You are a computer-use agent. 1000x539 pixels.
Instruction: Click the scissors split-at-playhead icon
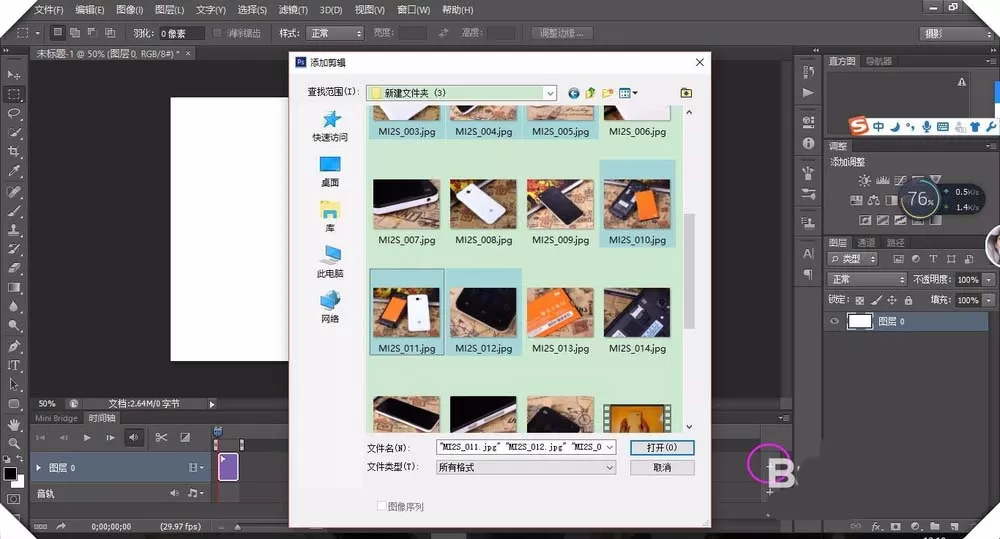(161, 438)
